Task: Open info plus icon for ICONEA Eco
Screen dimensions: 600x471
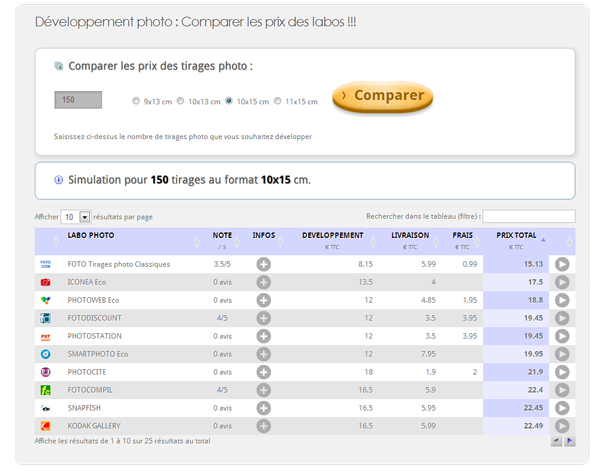Action: (263, 282)
